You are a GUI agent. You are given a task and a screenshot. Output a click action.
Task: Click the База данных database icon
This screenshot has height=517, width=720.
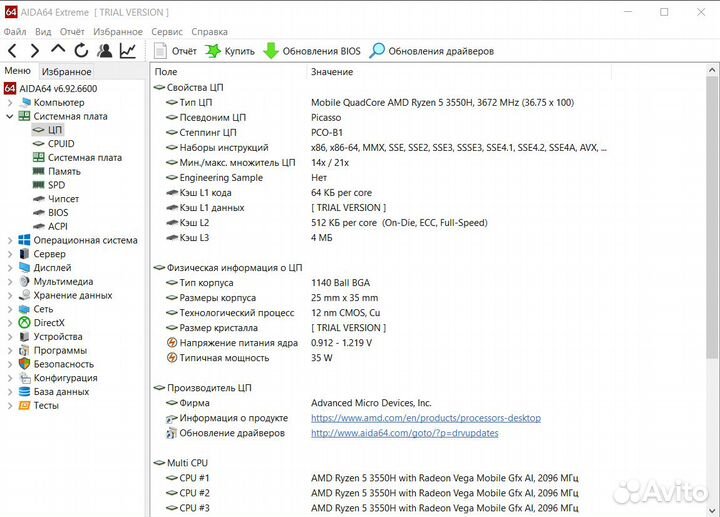(24, 392)
